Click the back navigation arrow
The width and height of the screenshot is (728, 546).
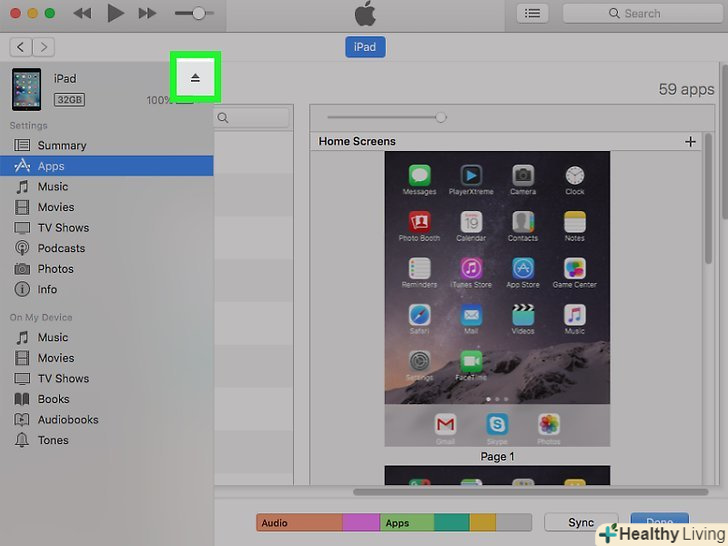pos(20,47)
